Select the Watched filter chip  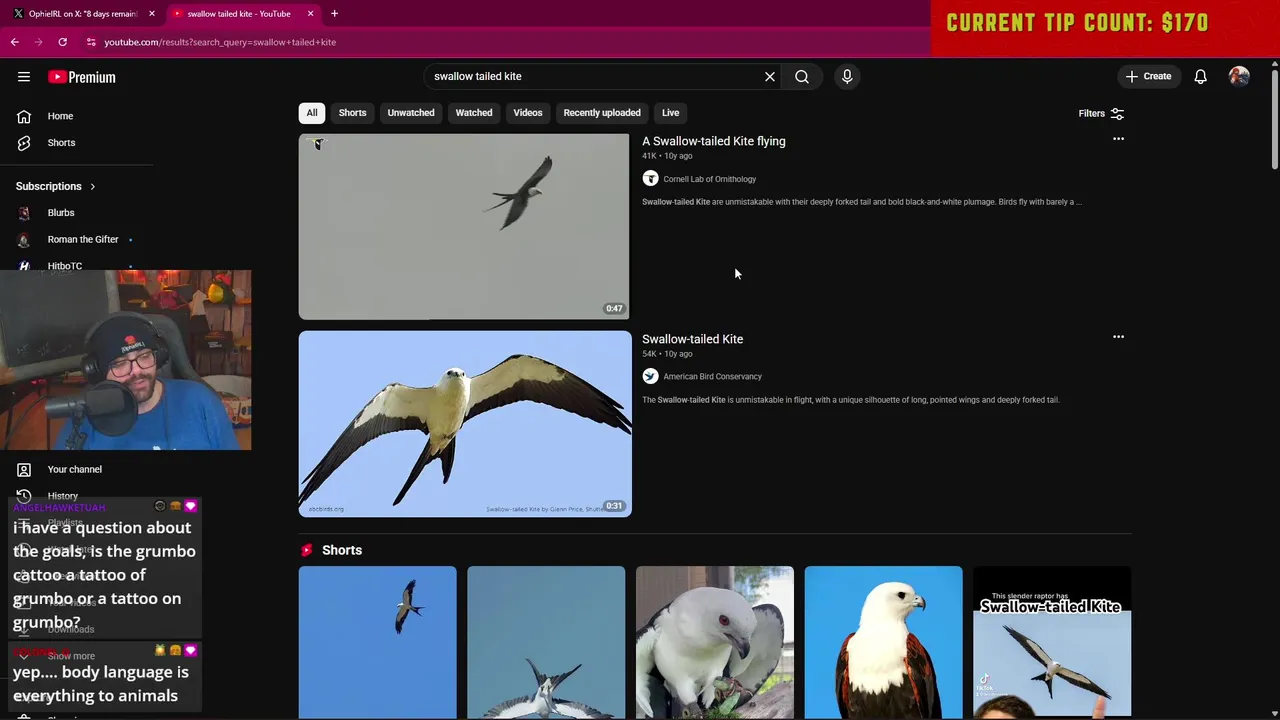coord(474,113)
